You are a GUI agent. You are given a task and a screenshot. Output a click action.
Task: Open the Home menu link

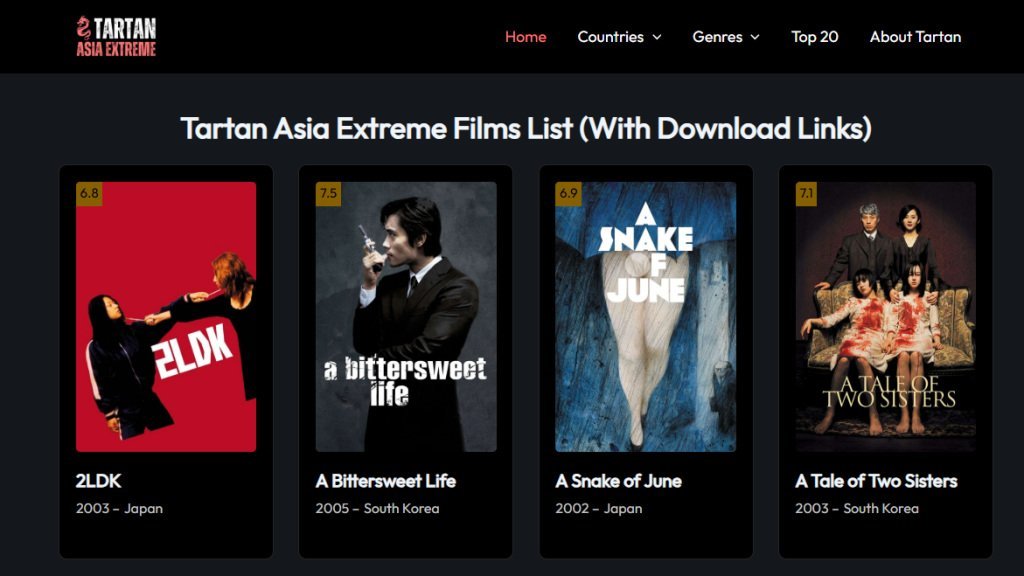pyautogui.click(x=525, y=37)
